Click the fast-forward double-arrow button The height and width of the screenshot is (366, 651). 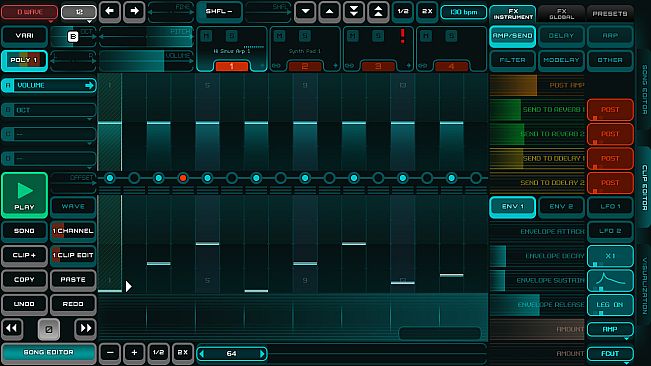[x=86, y=328]
